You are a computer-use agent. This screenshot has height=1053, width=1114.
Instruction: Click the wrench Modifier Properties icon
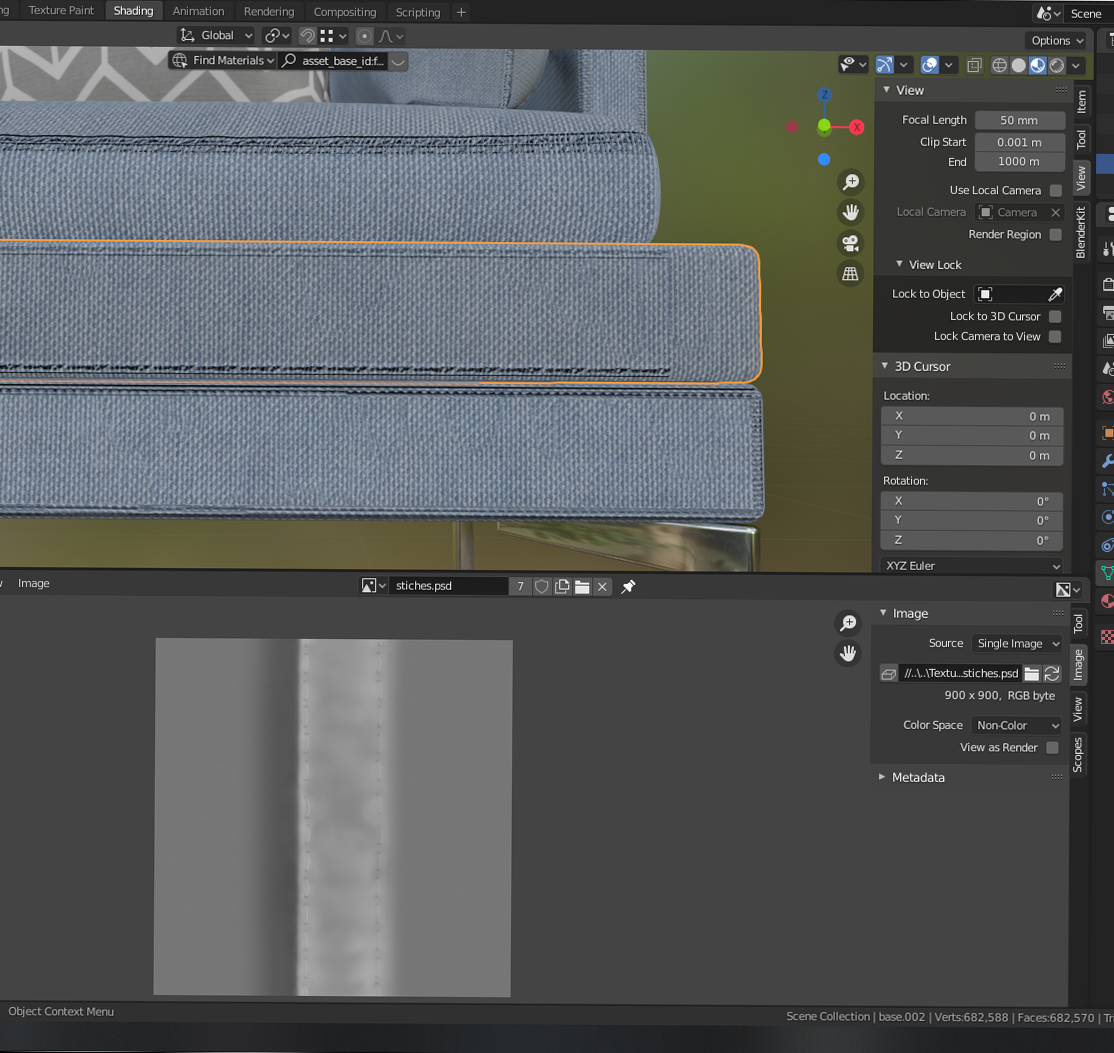[x=1106, y=461]
